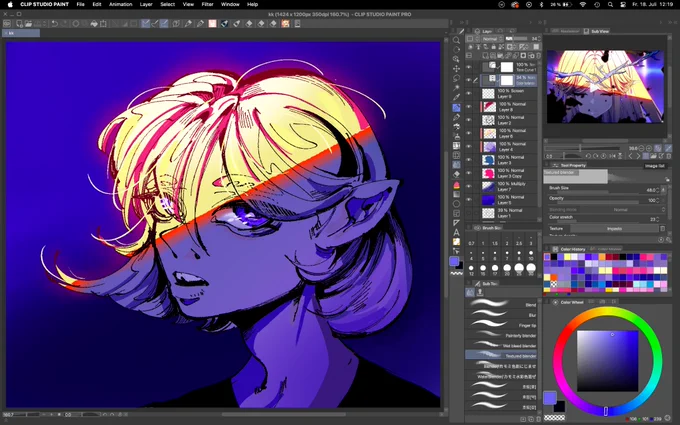680x425 pixels.
Task: Hide Layer 6 with its eye icon
Action: point(469,133)
